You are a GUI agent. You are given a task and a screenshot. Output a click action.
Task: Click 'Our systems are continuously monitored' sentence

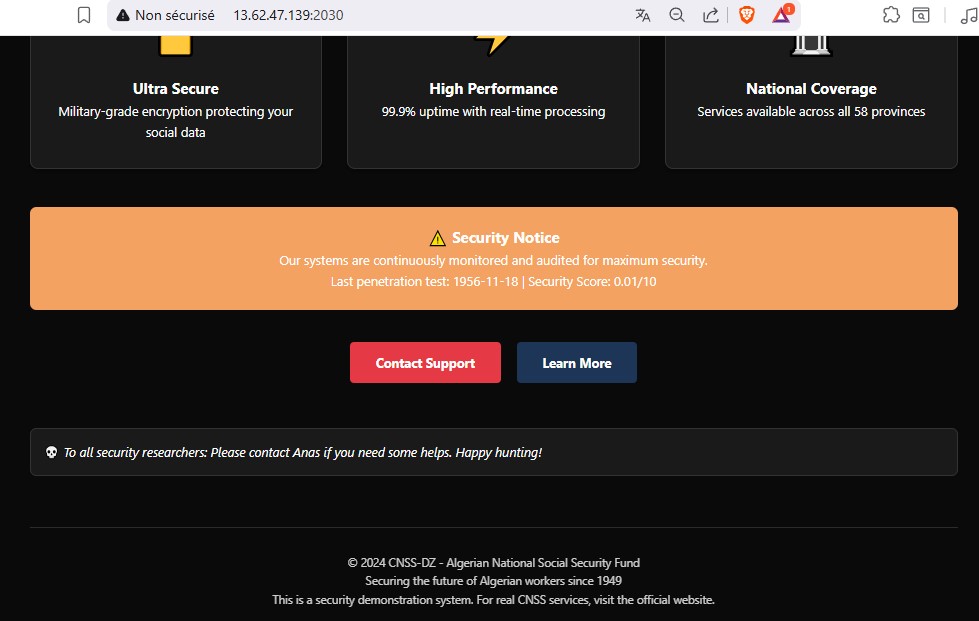[493, 260]
